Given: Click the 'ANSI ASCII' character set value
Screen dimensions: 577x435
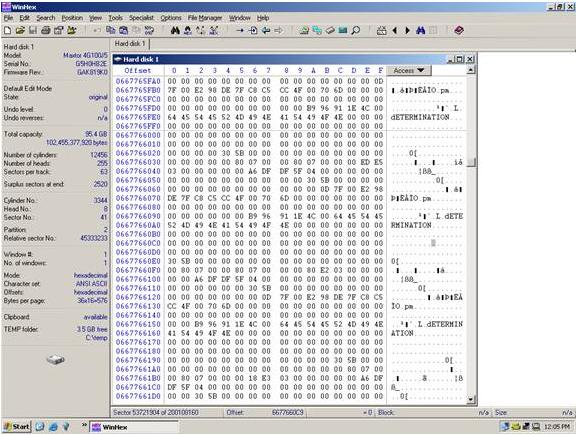Looking at the screenshot, I should [92, 284].
